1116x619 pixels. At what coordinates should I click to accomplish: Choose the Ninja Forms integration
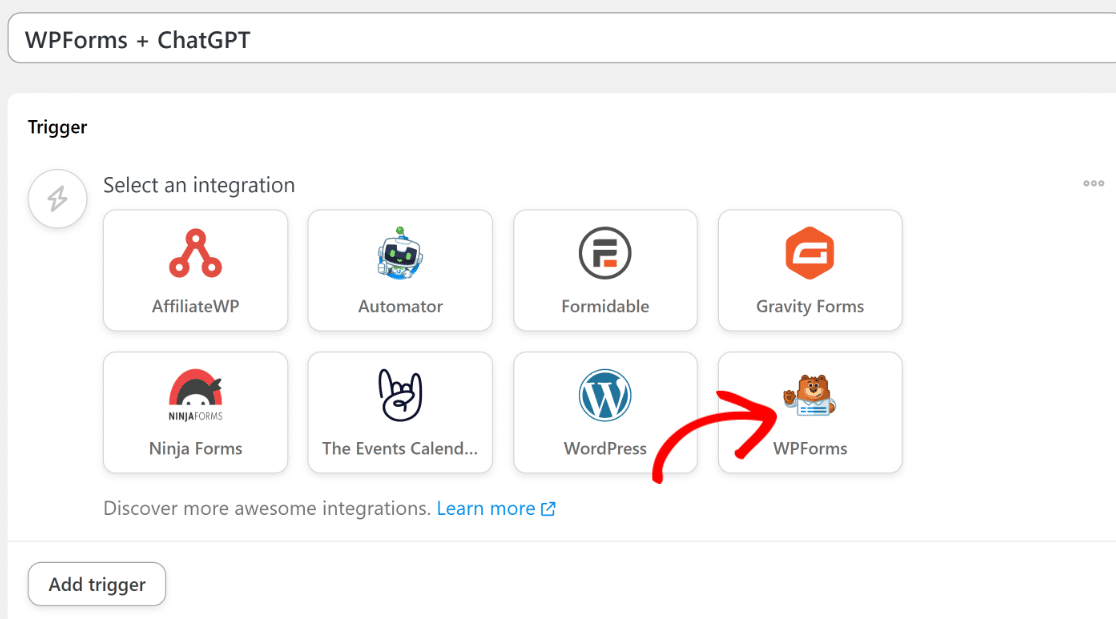pyautogui.click(x=196, y=413)
